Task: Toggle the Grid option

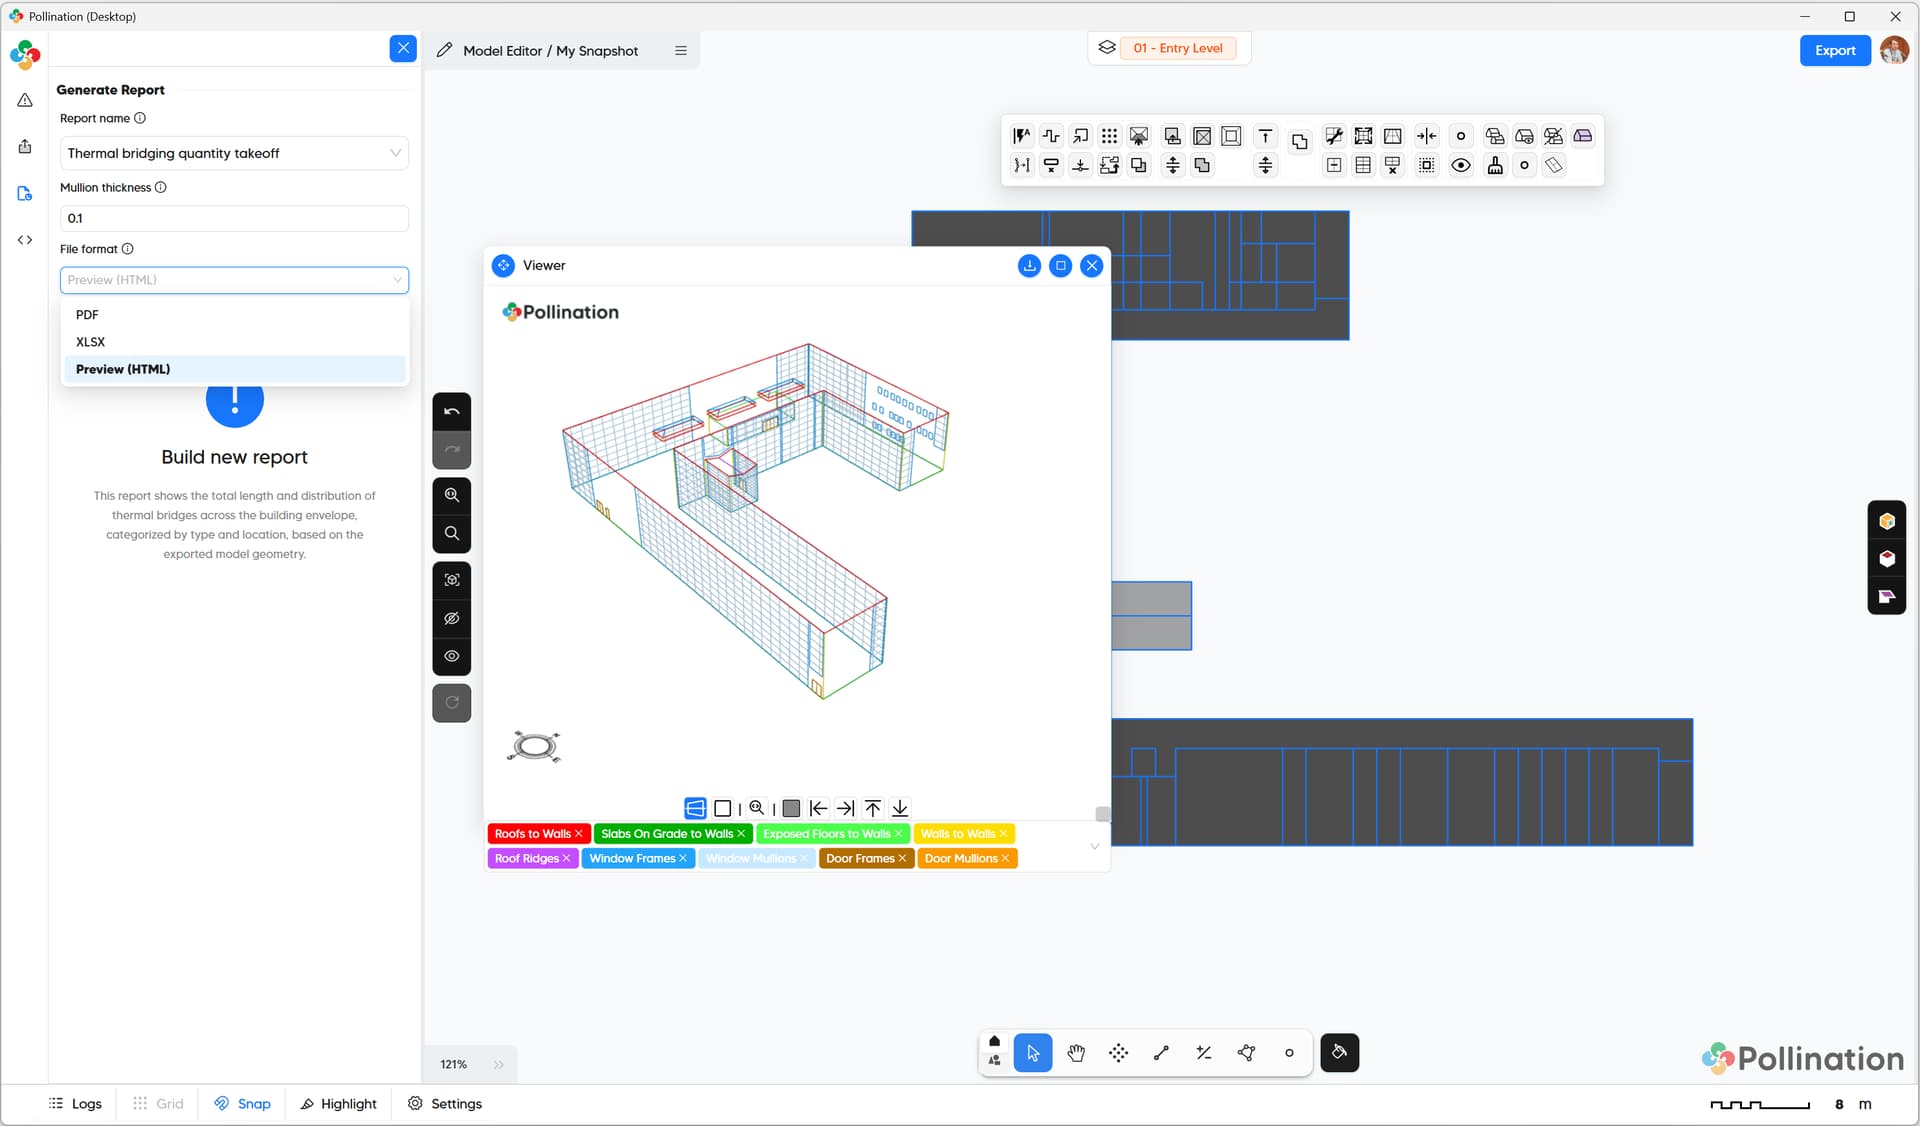Action: tap(158, 1104)
